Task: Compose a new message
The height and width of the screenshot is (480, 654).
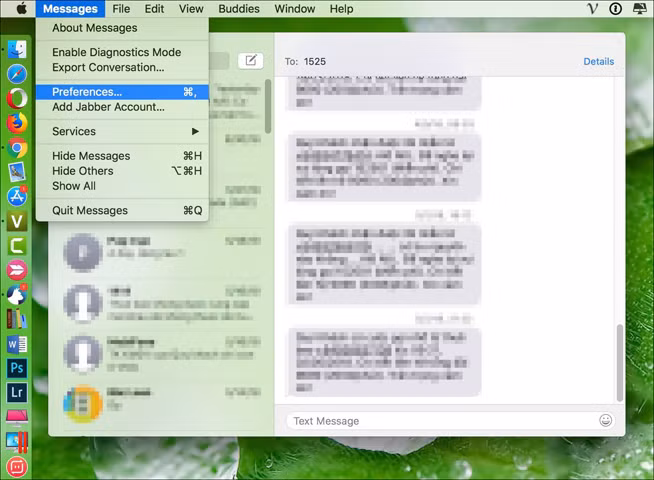Action: [x=250, y=61]
